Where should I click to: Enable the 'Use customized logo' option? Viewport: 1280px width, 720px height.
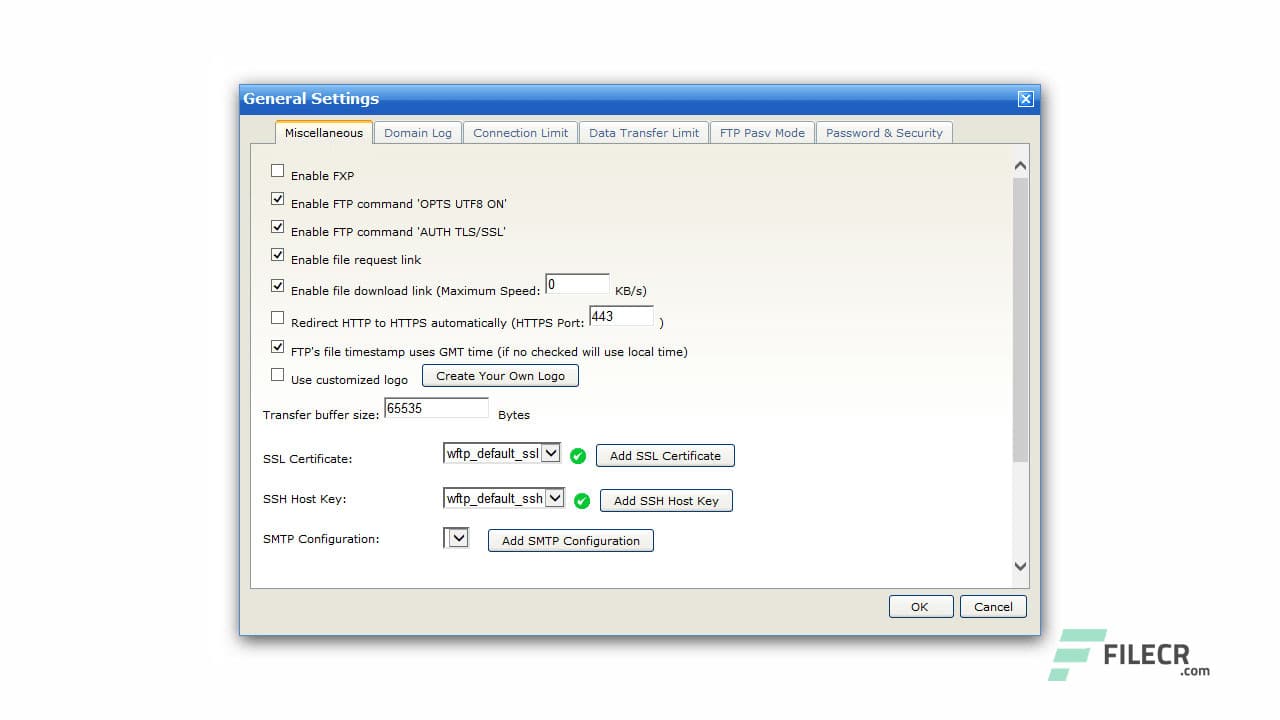point(277,374)
